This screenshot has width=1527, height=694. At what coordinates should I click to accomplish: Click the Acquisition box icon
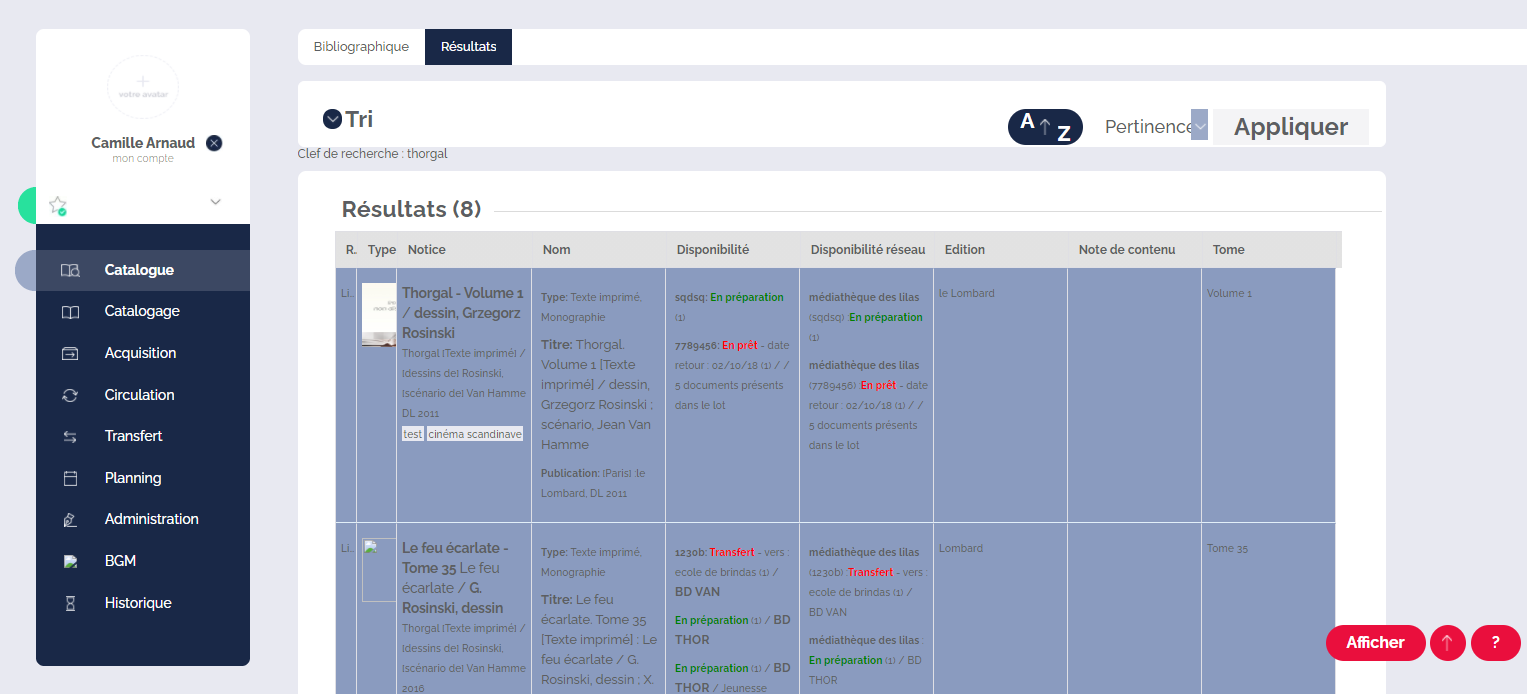click(x=70, y=353)
